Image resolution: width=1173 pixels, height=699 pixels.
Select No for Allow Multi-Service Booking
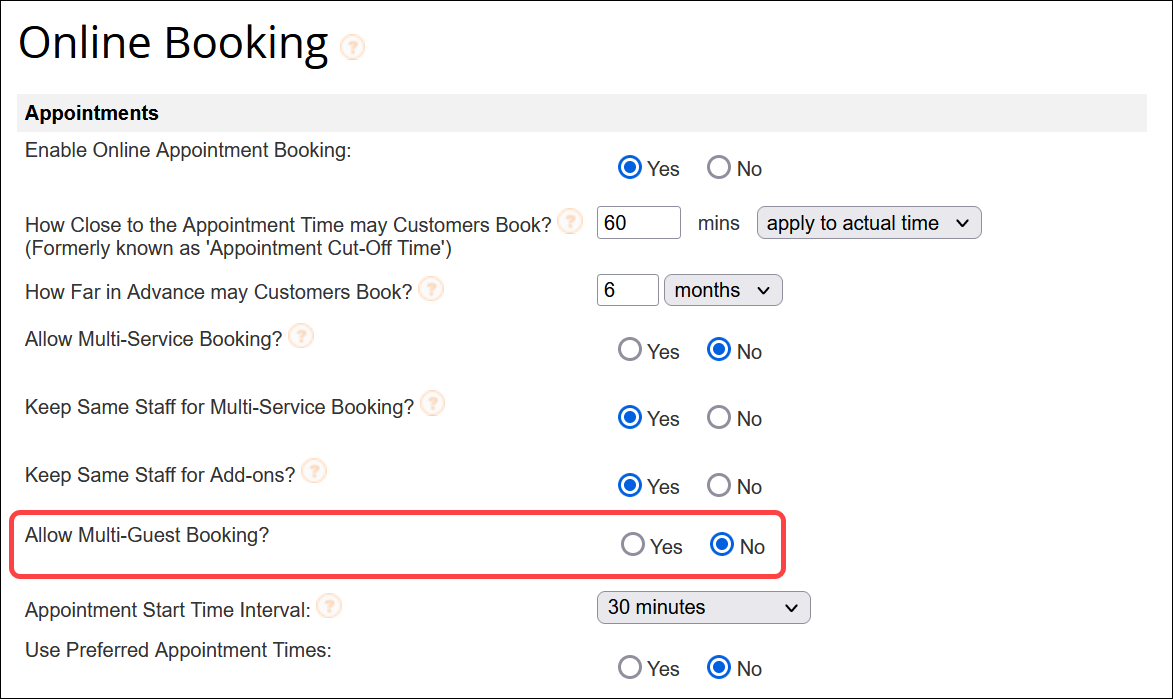click(719, 350)
